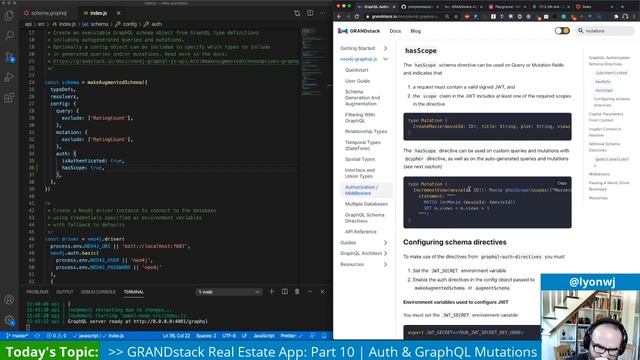This screenshot has width=640, height=360.
Task: Split the terminal panel
Action: pyautogui.click(x=284, y=291)
